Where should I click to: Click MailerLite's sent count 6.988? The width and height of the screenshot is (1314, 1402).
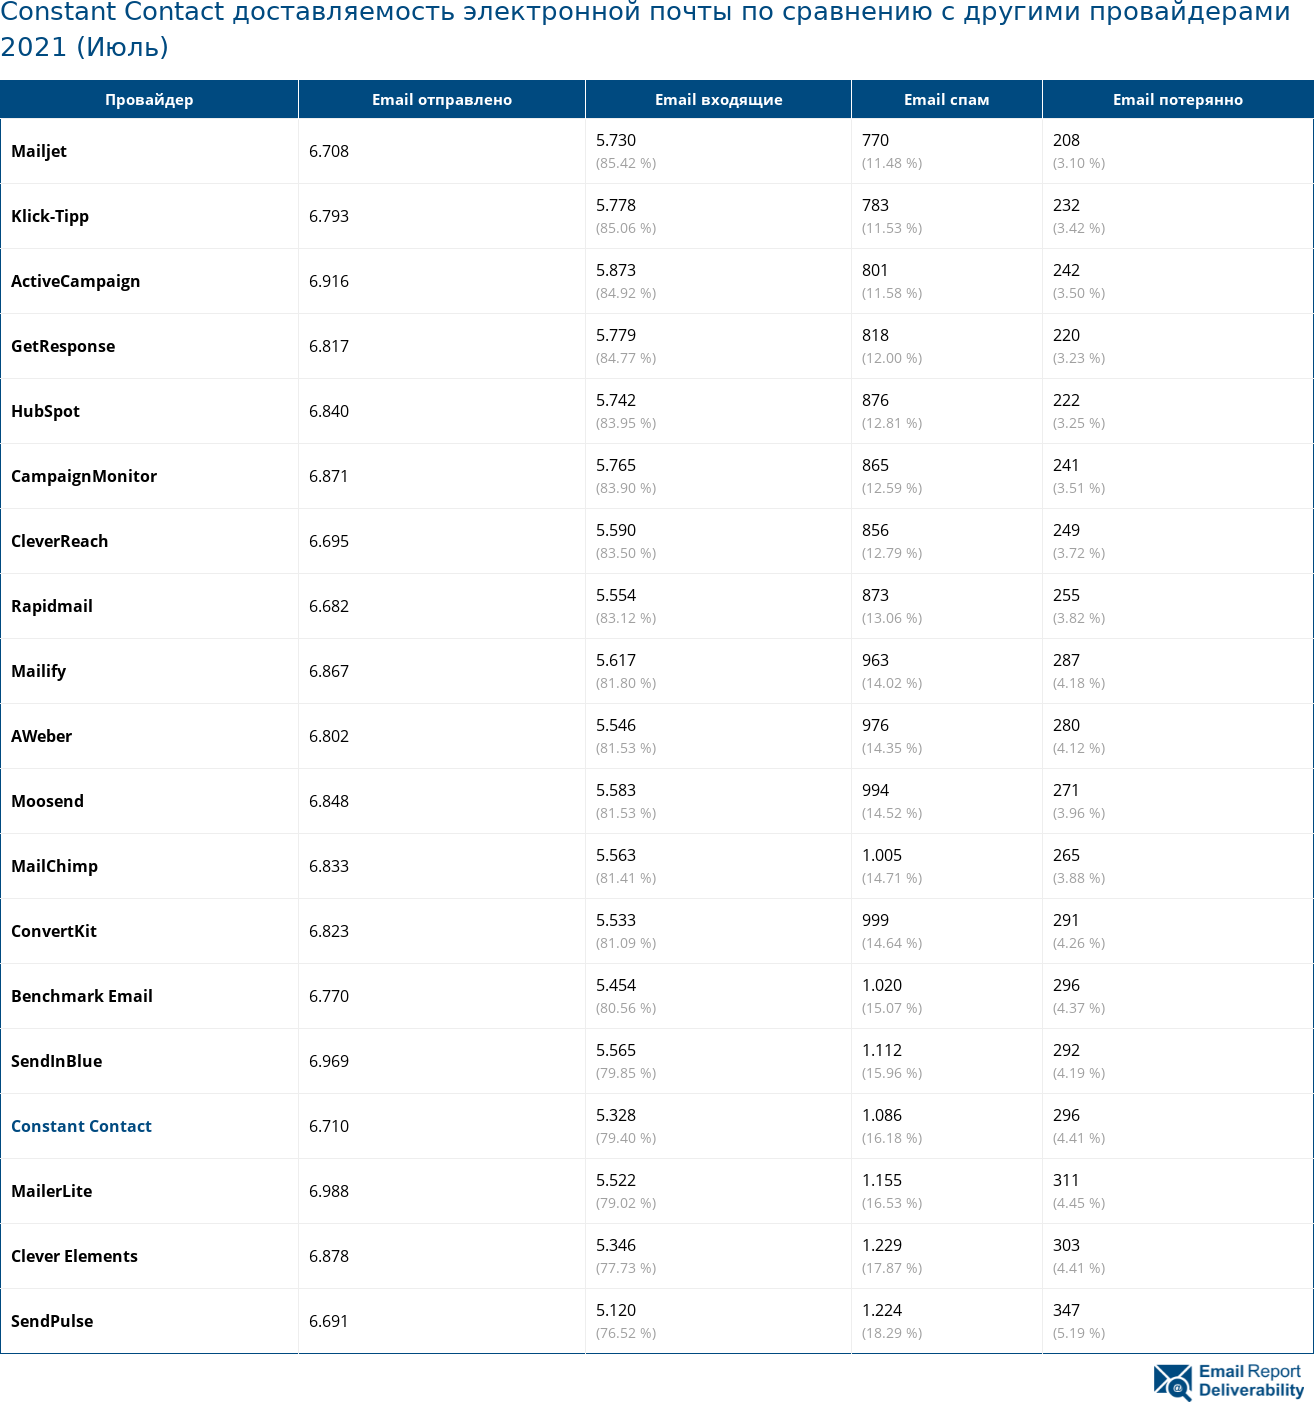329,1191
